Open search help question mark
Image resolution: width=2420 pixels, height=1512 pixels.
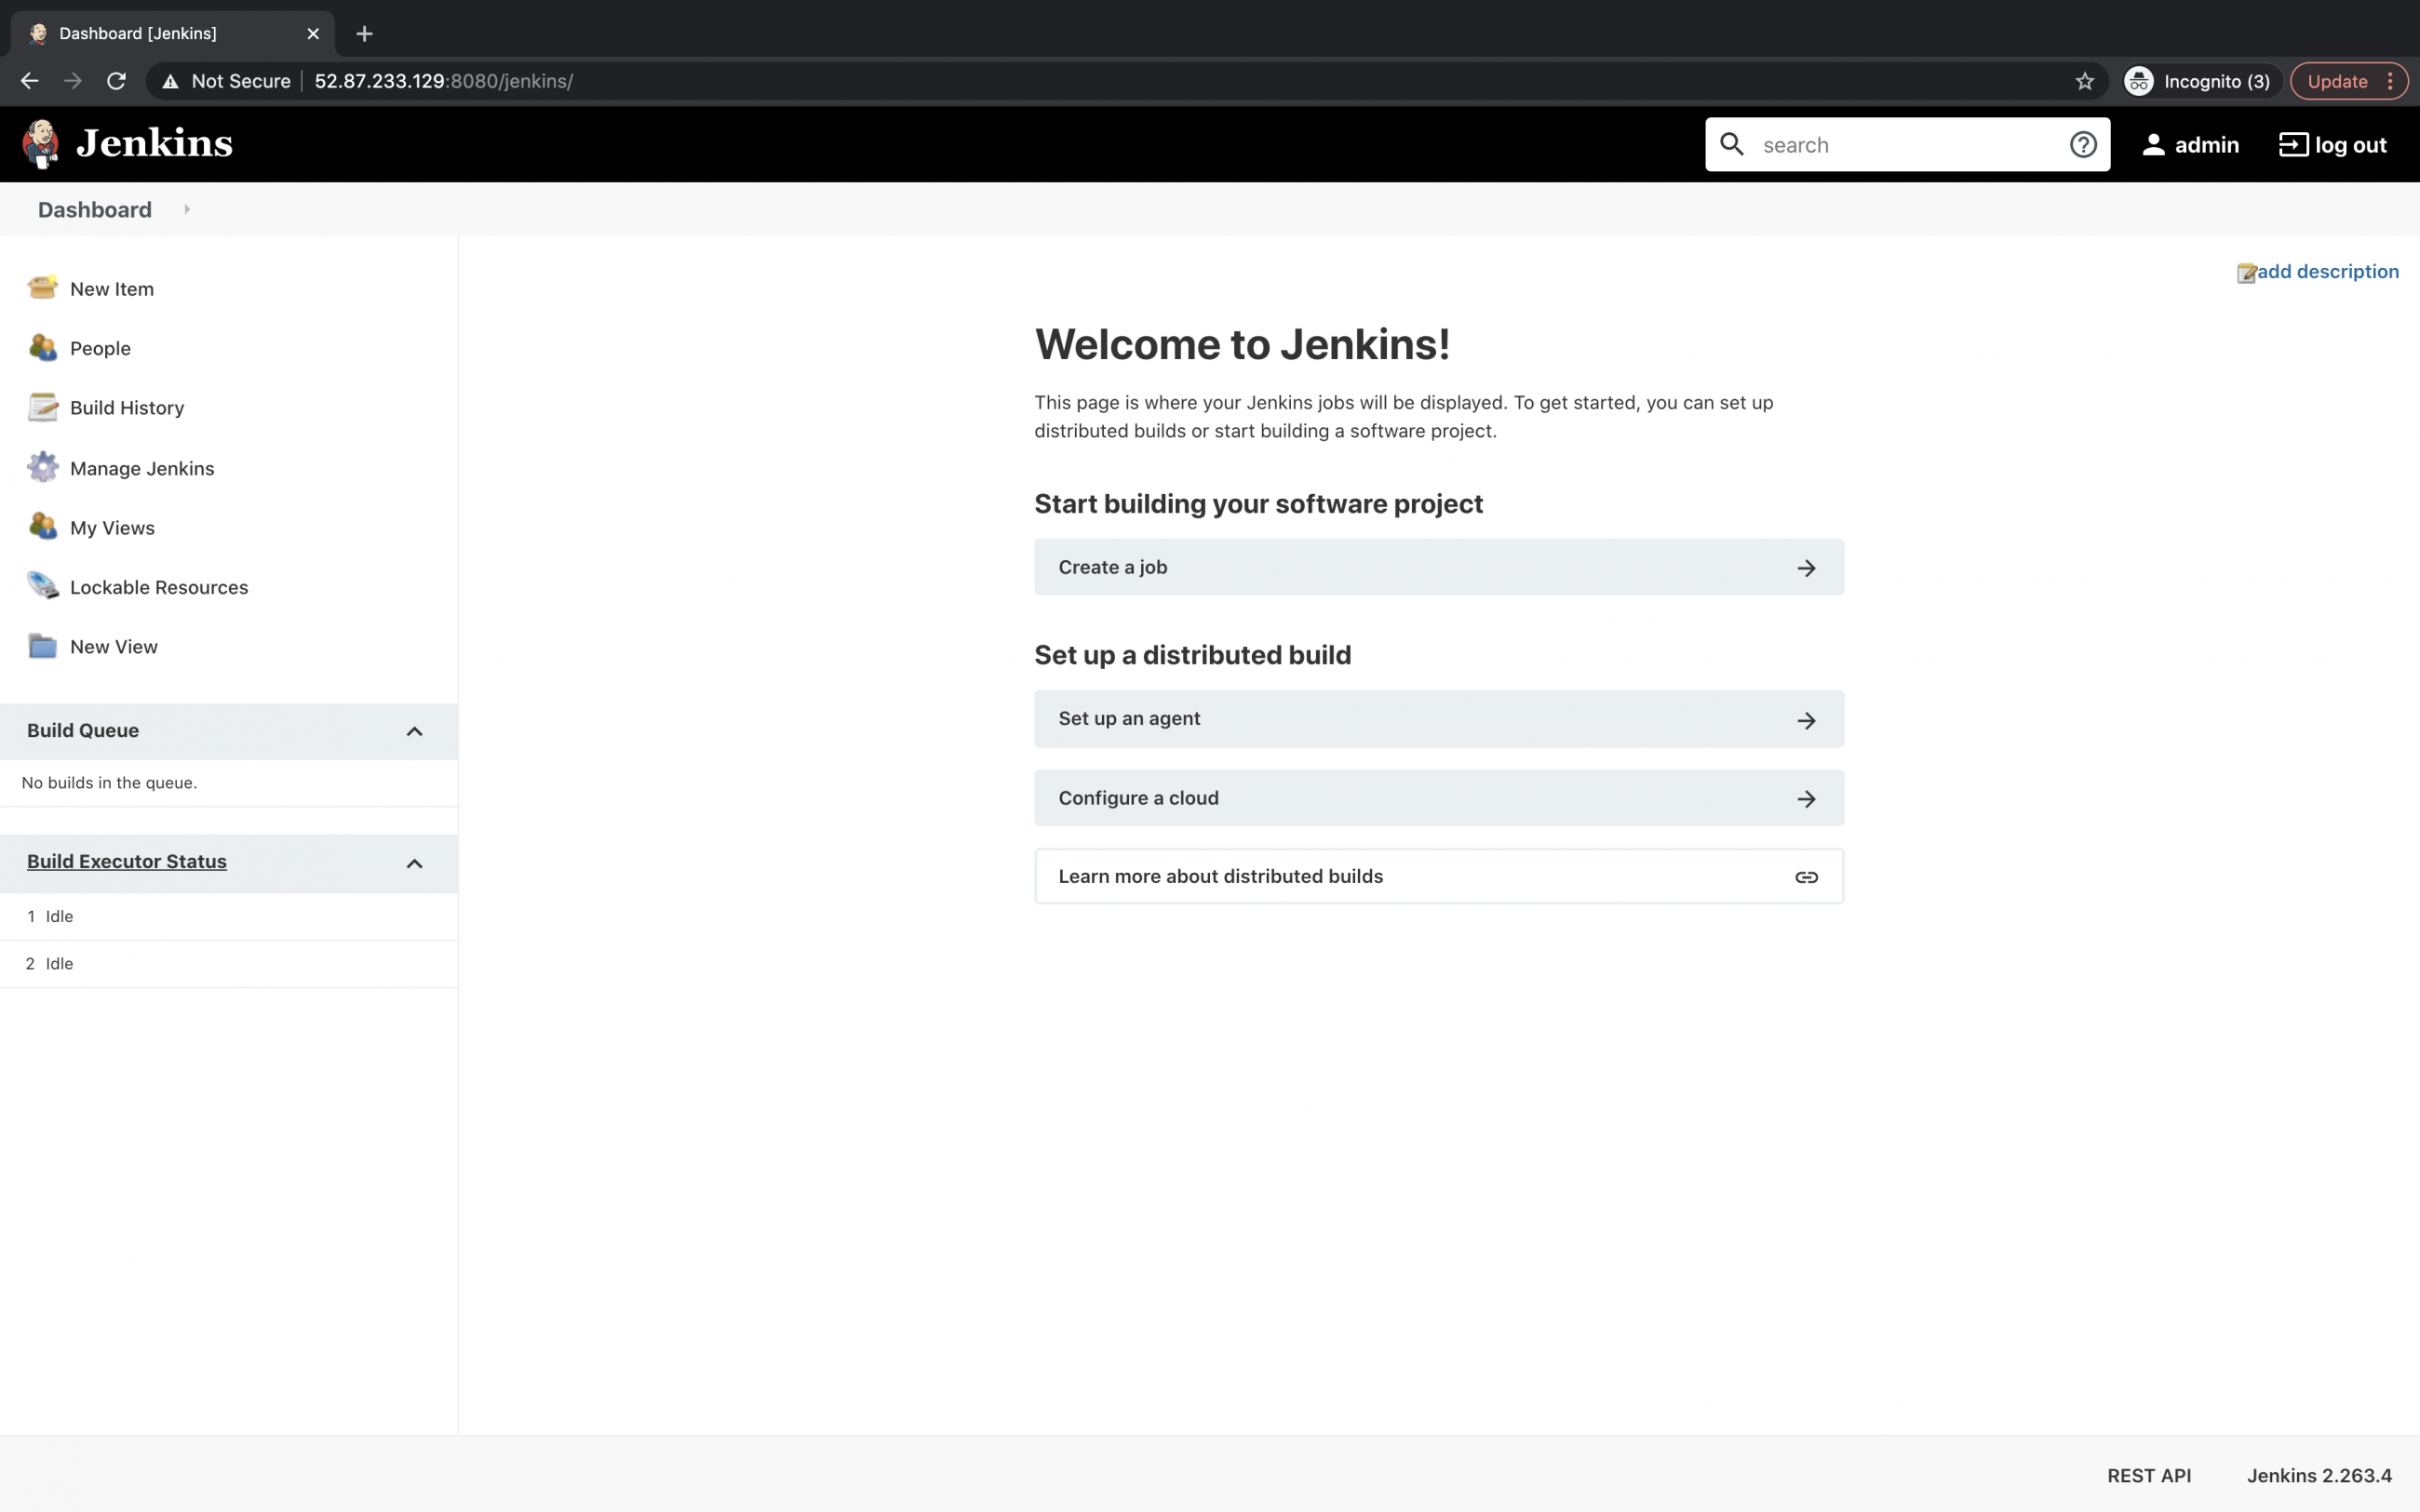[x=2083, y=144]
